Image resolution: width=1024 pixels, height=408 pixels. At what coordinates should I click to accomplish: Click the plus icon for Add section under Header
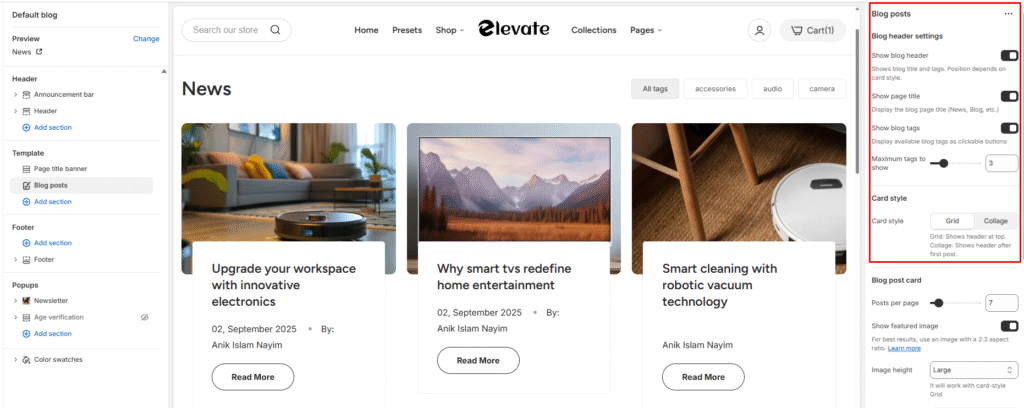(26, 127)
